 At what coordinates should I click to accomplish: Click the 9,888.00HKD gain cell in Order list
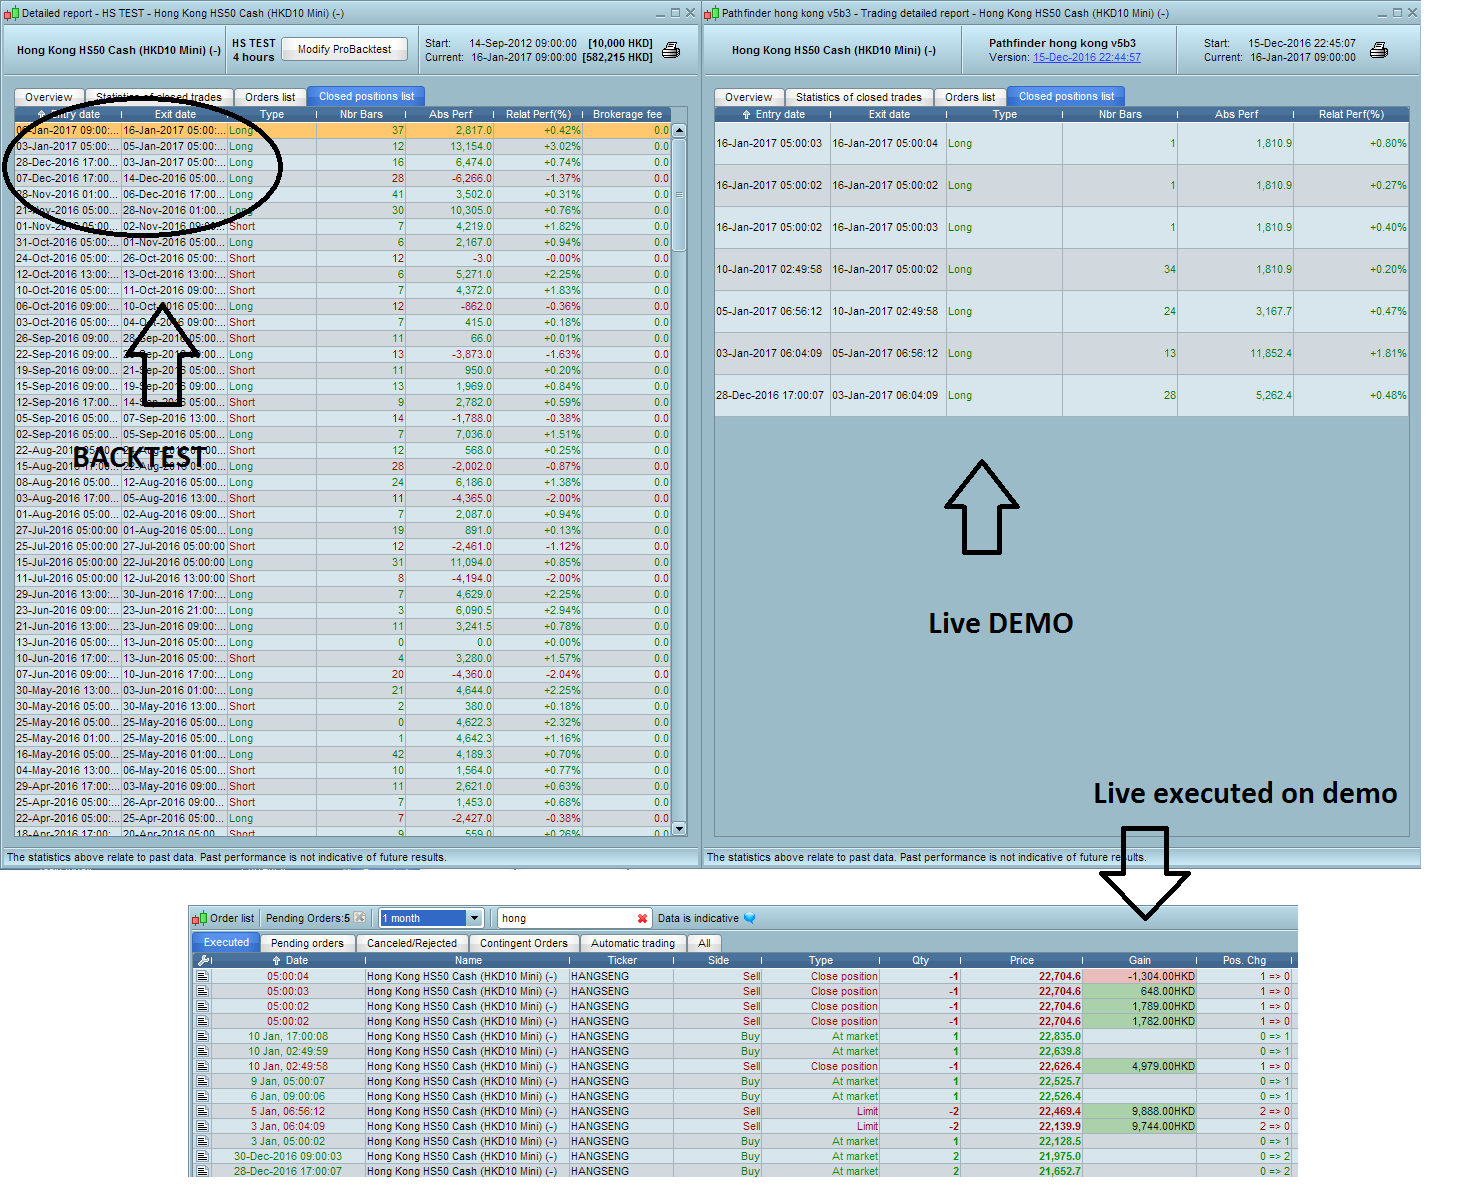(x=1139, y=1111)
